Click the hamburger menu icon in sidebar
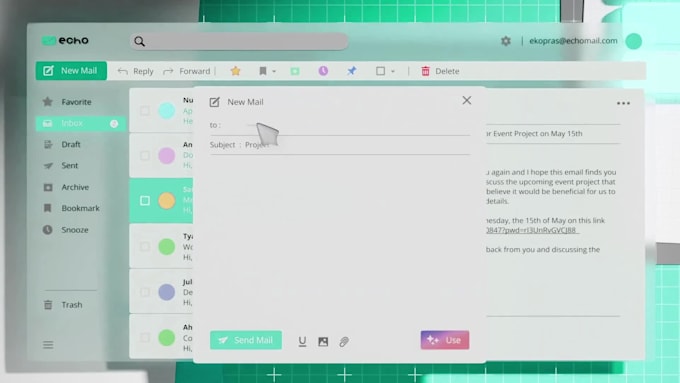Screen dimensions: 680x383 48,345
